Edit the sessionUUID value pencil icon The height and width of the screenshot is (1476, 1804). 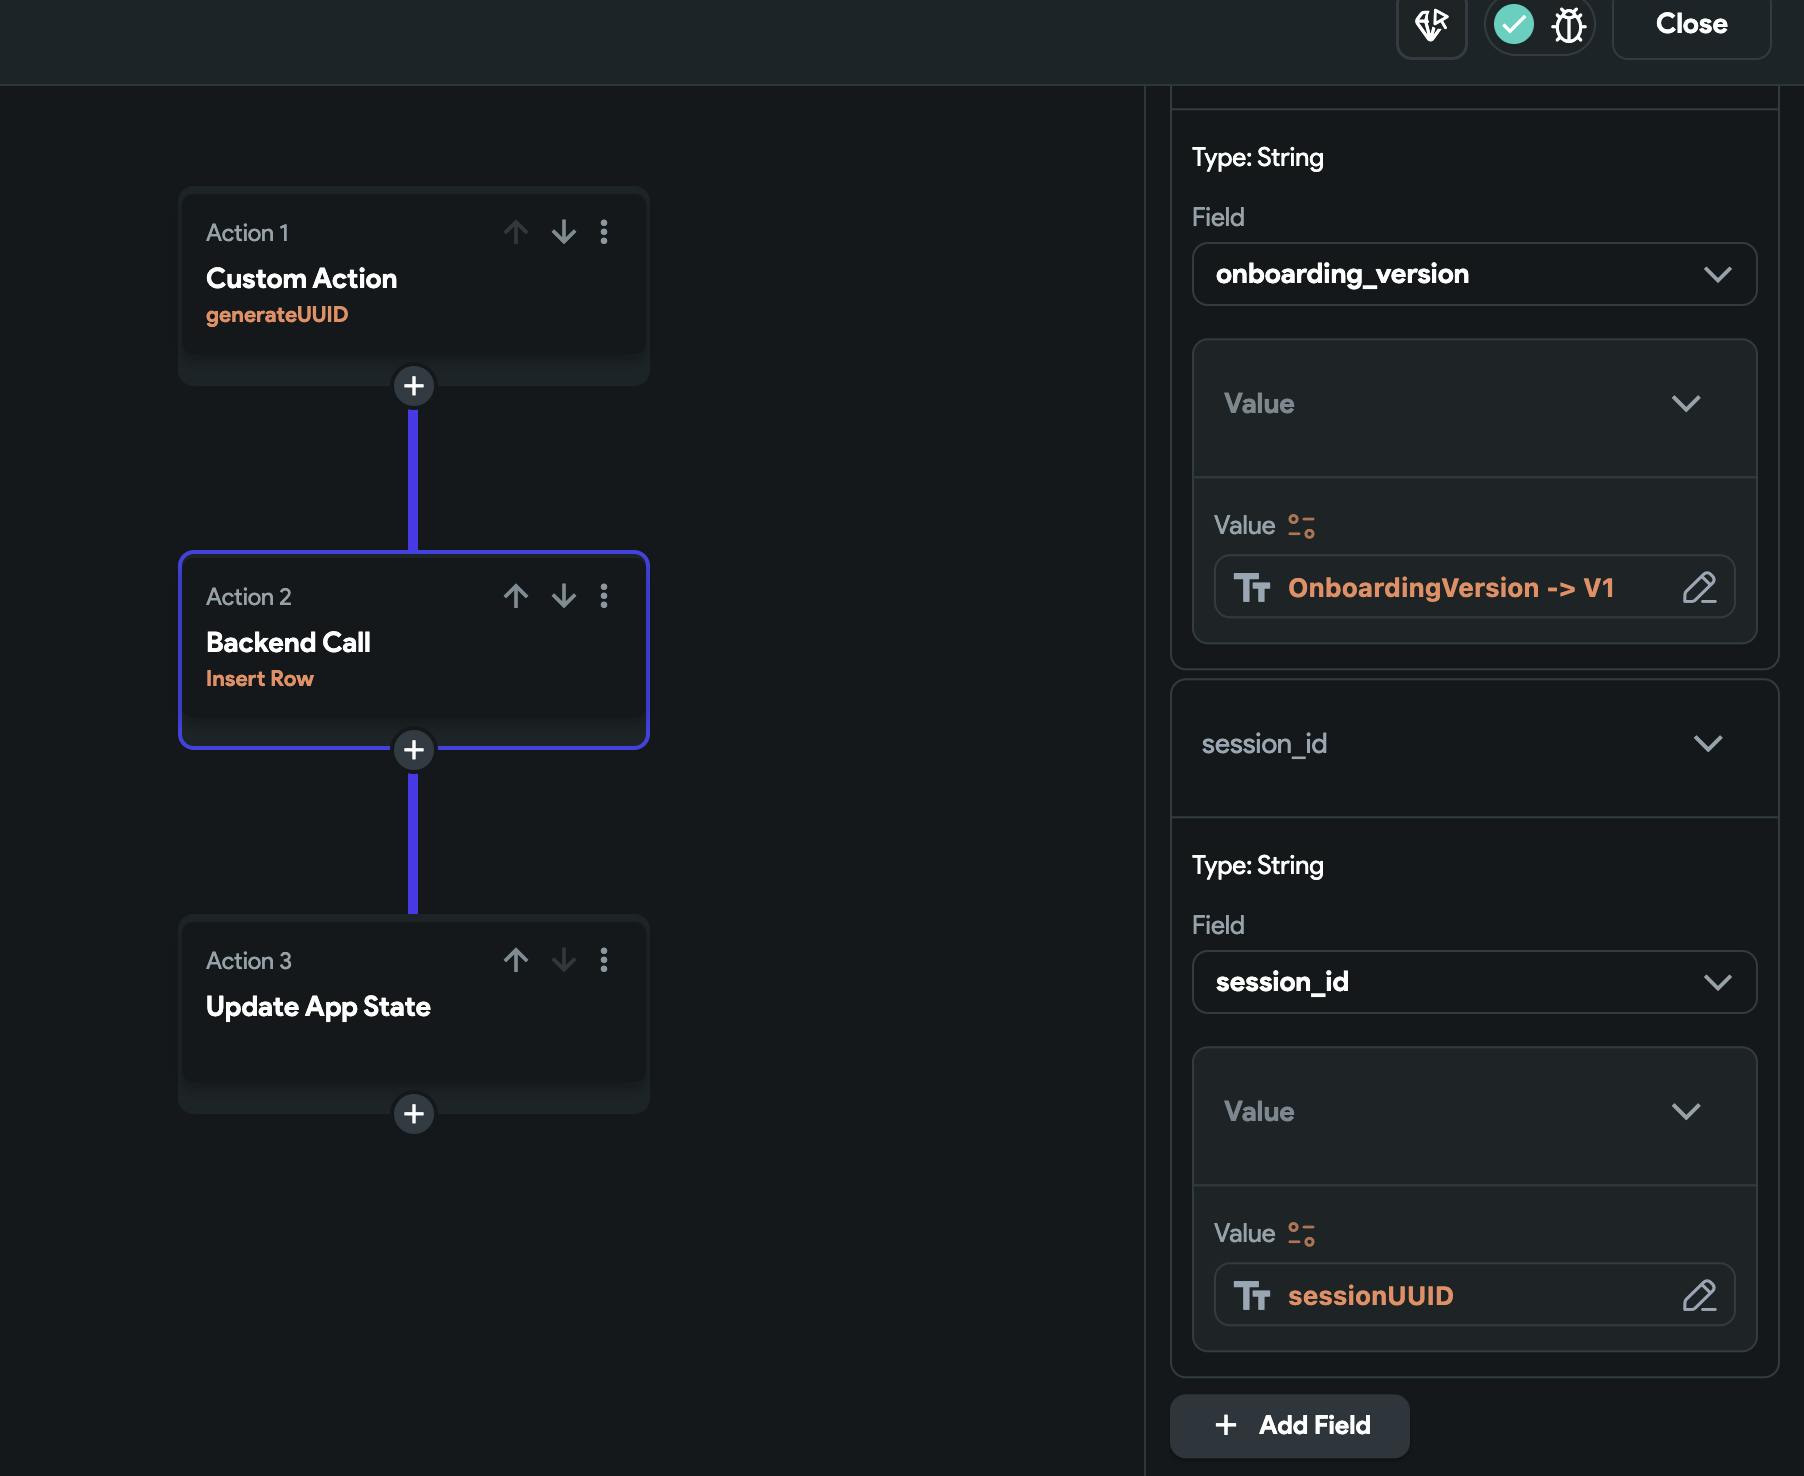[x=1699, y=1295]
